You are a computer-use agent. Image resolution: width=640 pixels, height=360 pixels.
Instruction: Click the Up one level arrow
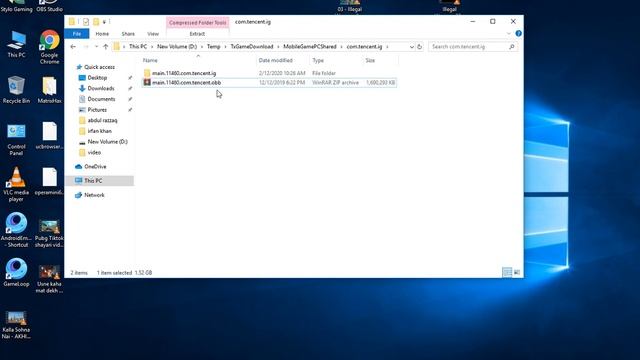[106, 47]
